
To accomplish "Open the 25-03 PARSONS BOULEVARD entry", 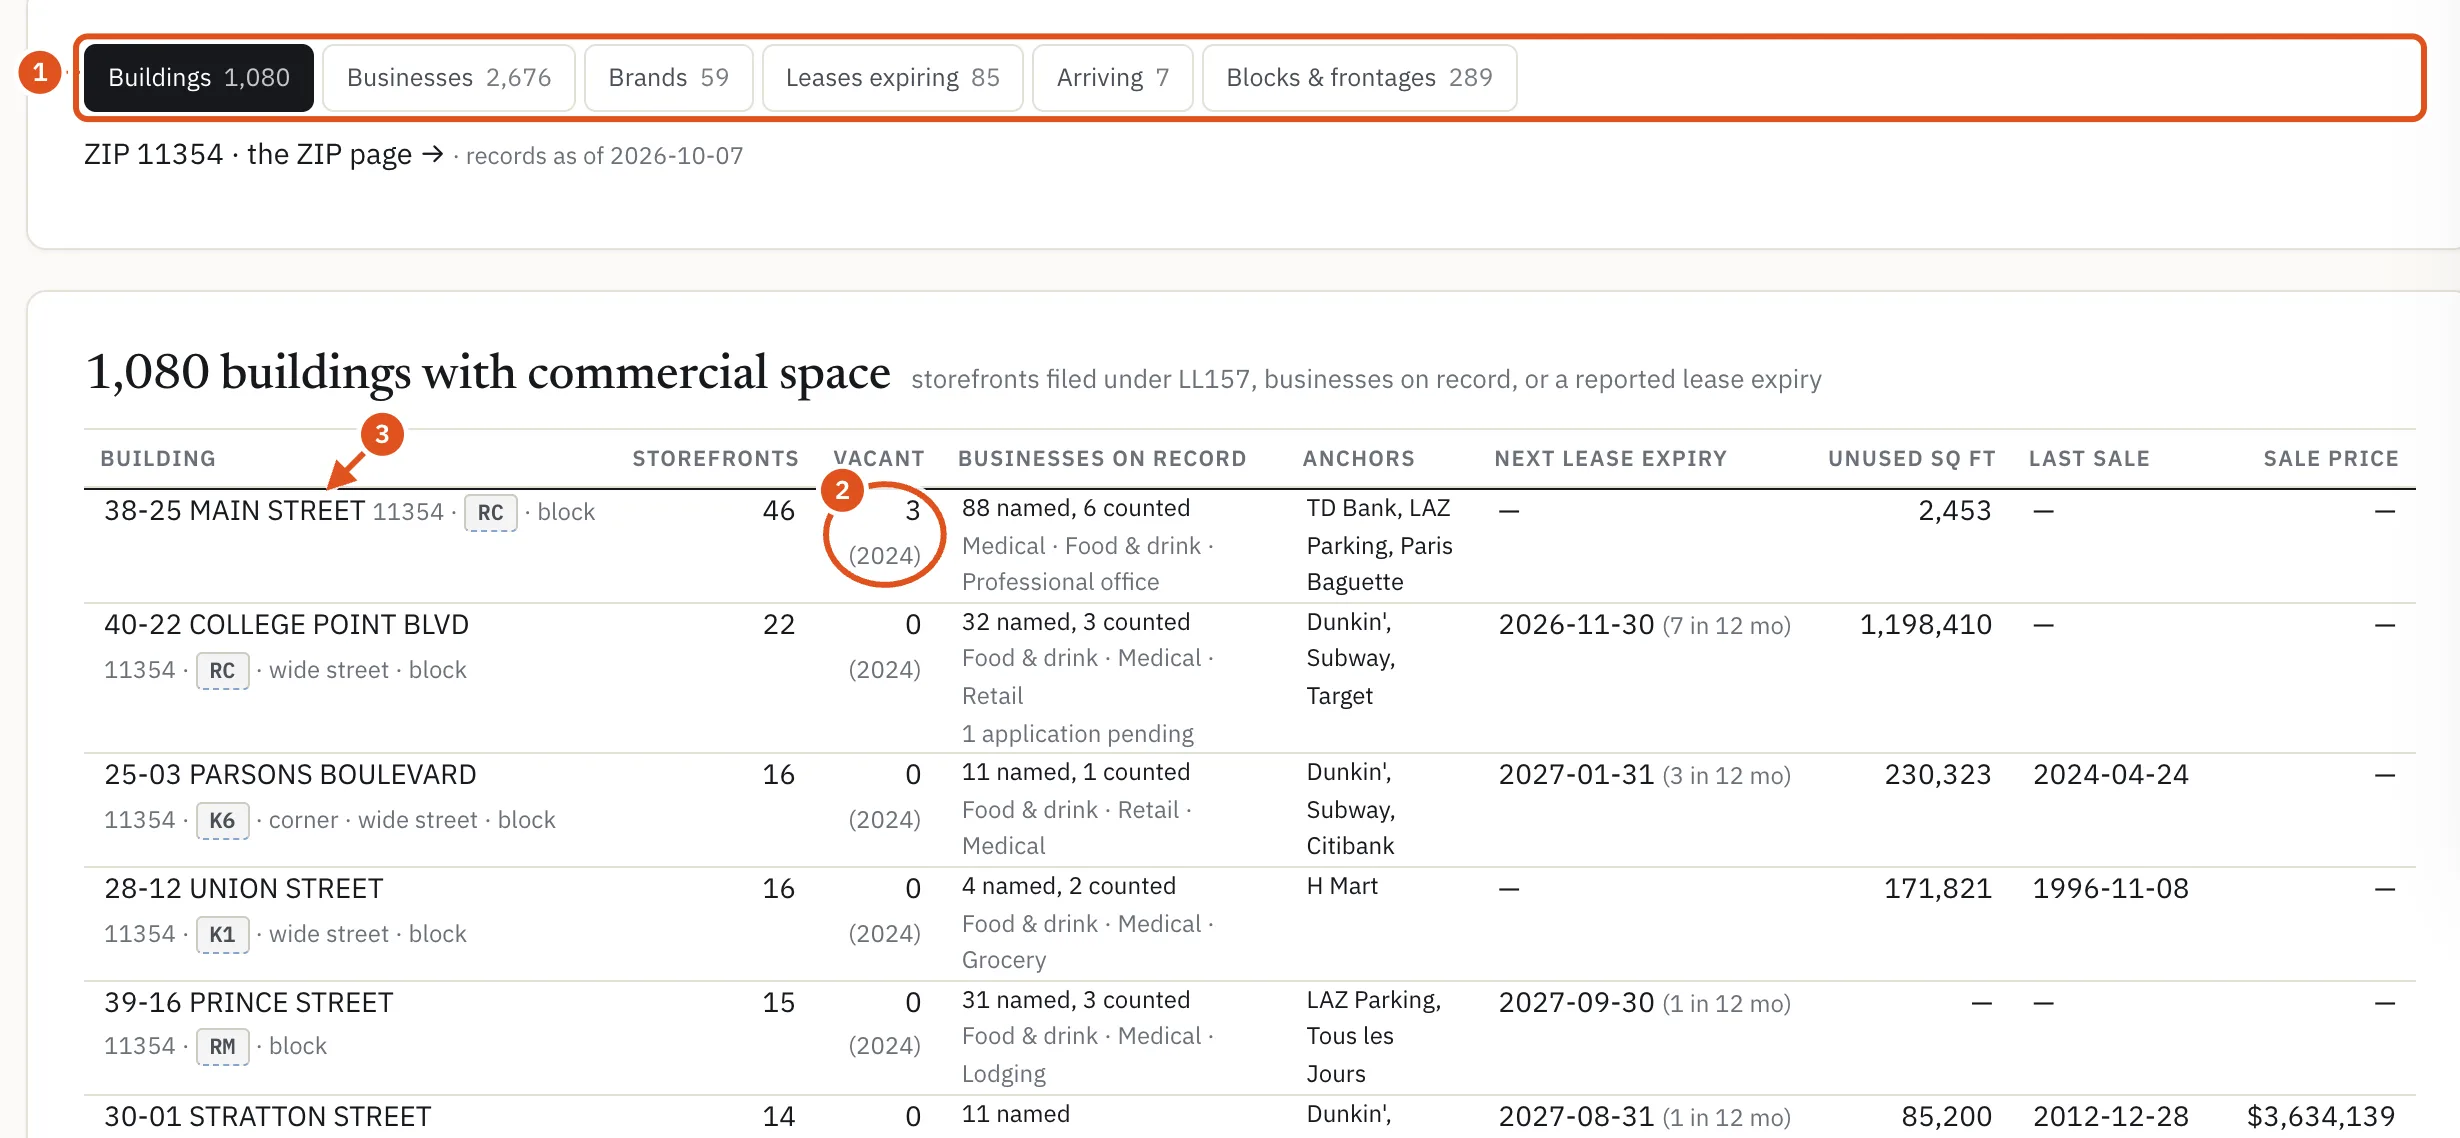I will 290,775.
